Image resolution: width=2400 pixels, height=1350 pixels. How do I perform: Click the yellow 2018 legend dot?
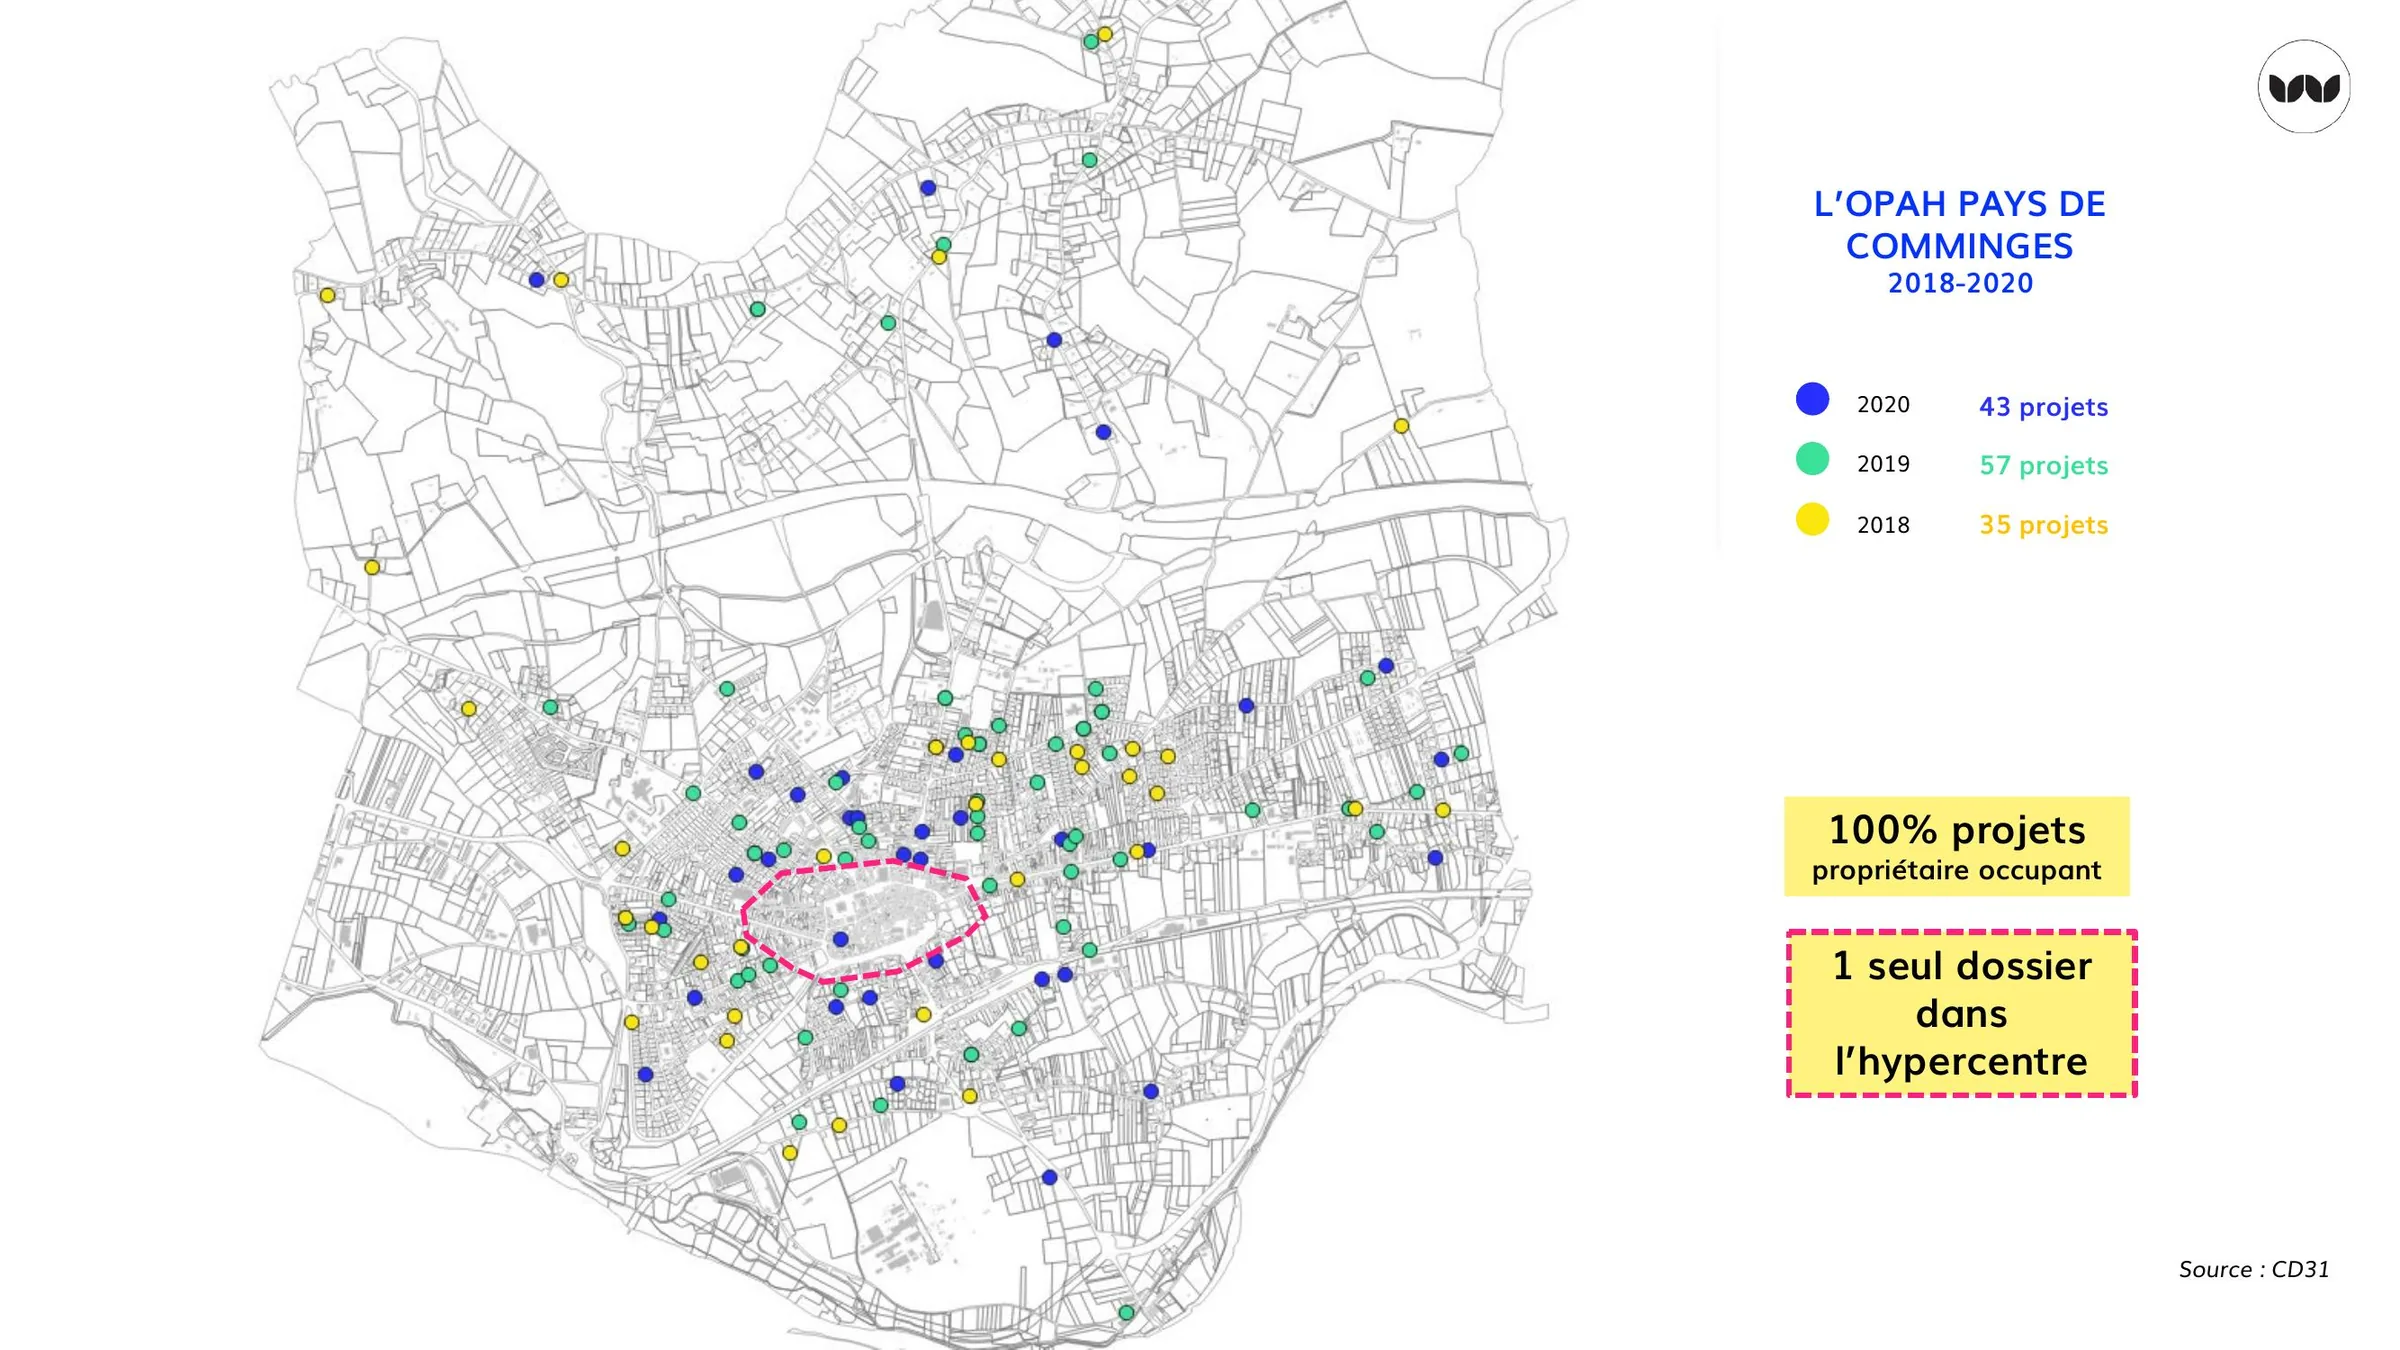pos(1812,519)
